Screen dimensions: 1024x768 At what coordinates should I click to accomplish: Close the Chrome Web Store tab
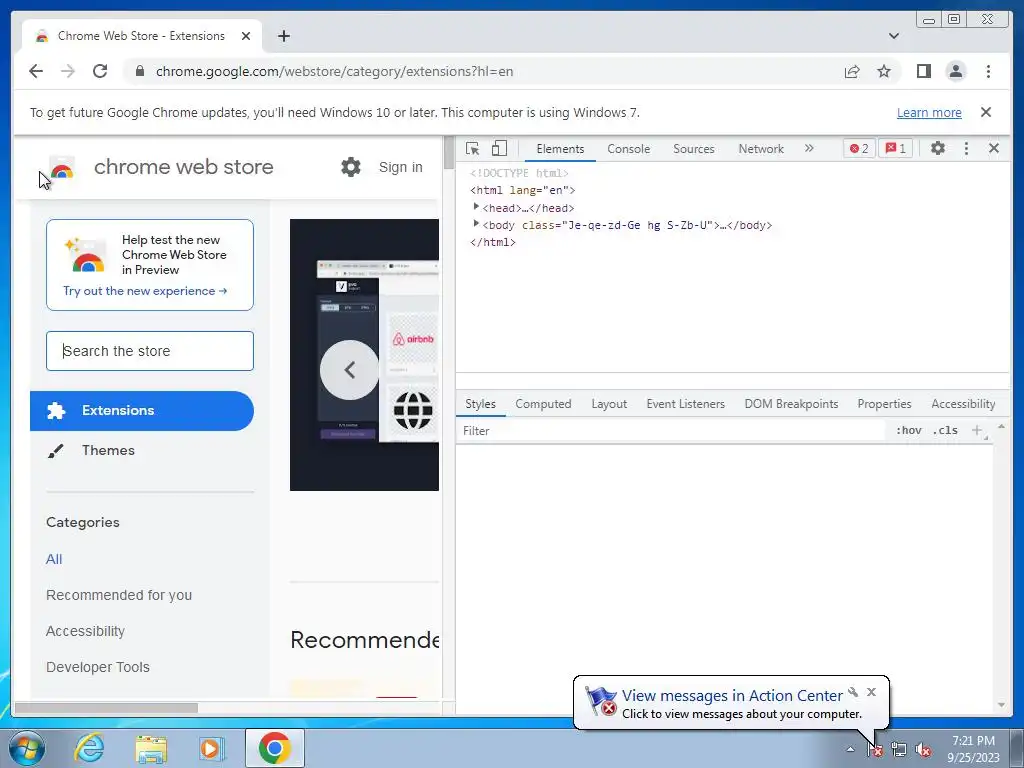point(246,36)
